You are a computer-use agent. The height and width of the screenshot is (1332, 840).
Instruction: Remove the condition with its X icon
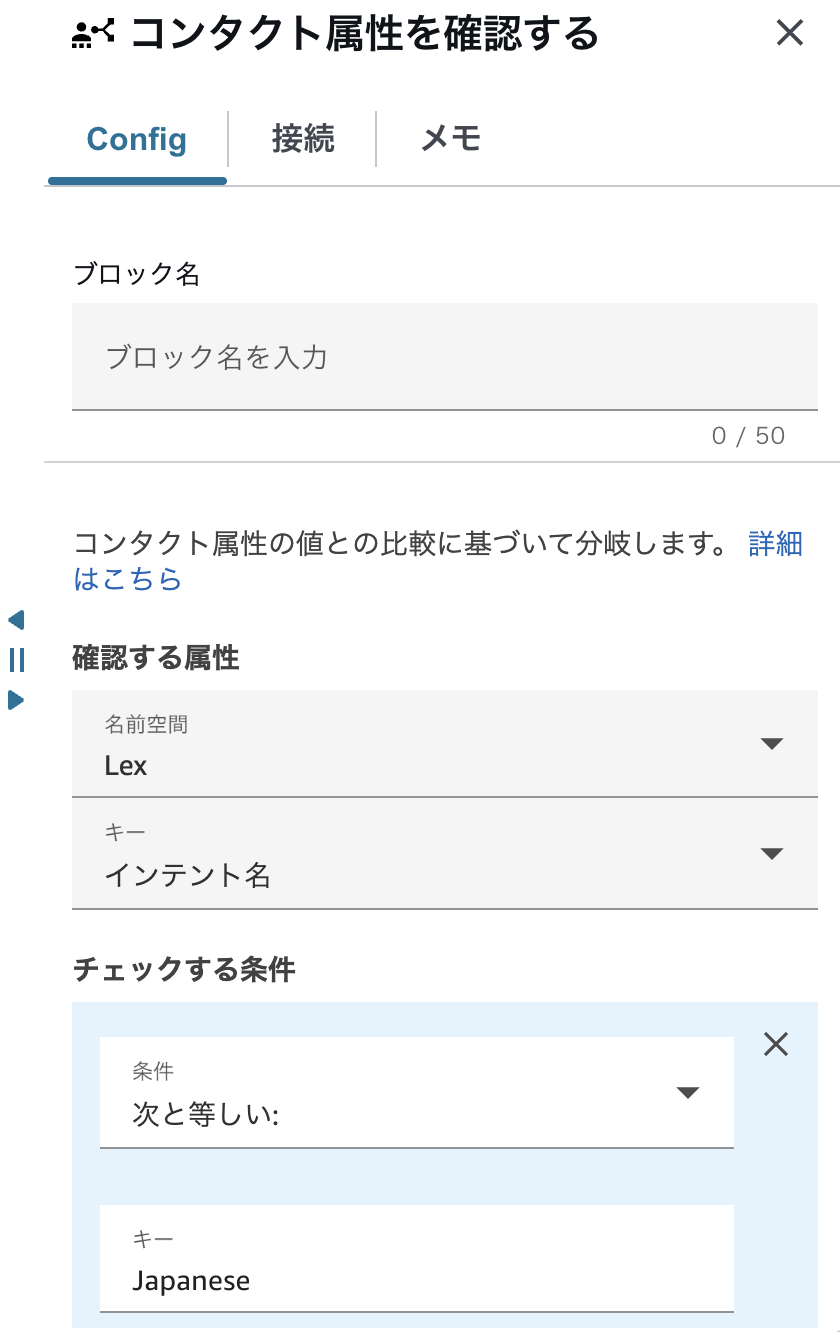[776, 1044]
